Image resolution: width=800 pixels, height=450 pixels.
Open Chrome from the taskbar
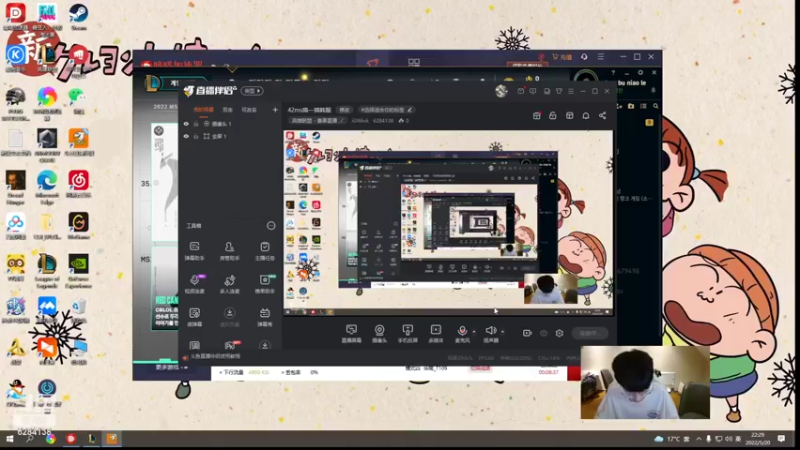tap(51, 439)
